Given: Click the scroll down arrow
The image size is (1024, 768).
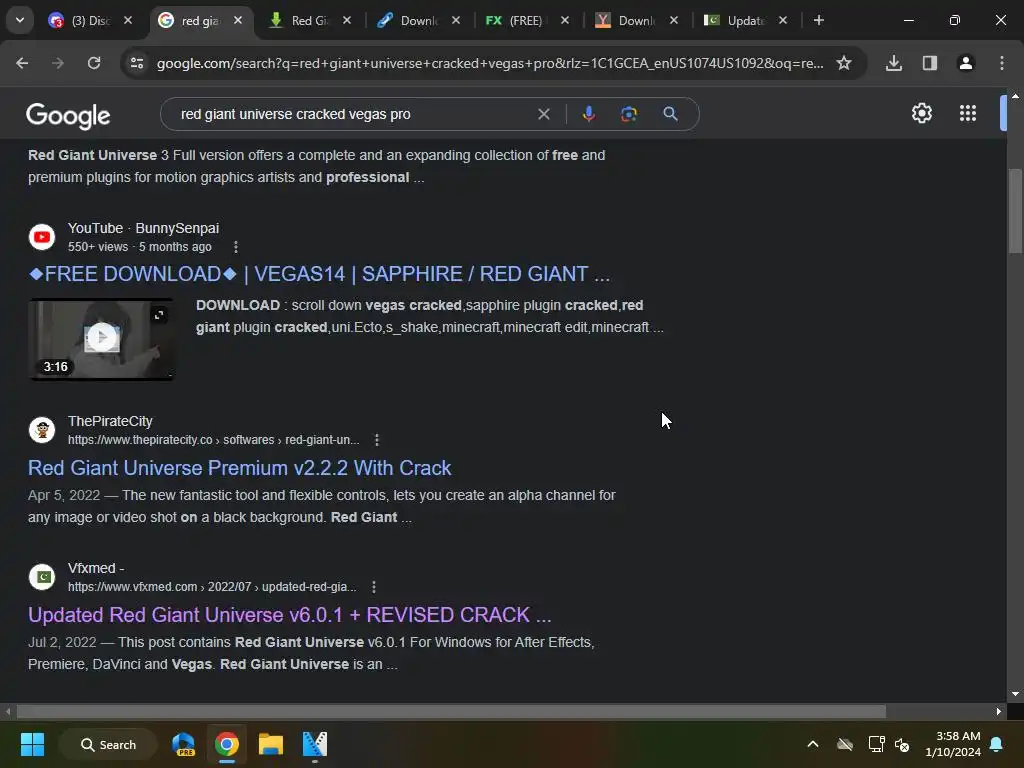Looking at the screenshot, I should click(1015, 694).
